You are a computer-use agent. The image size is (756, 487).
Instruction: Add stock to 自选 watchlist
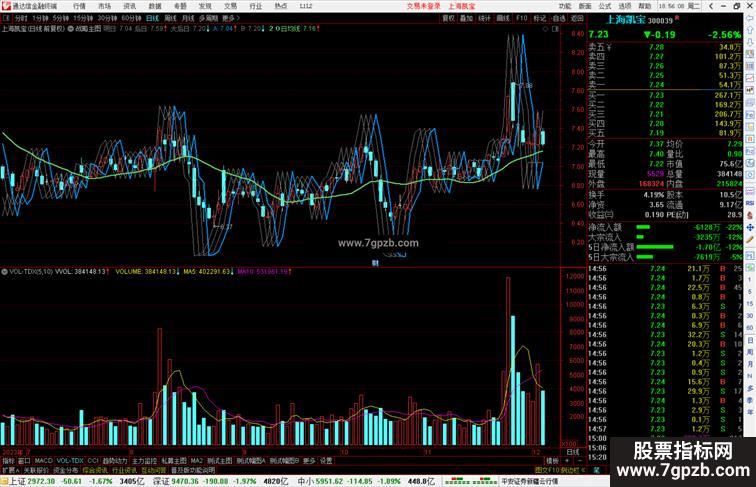click(x=558, y=18)
